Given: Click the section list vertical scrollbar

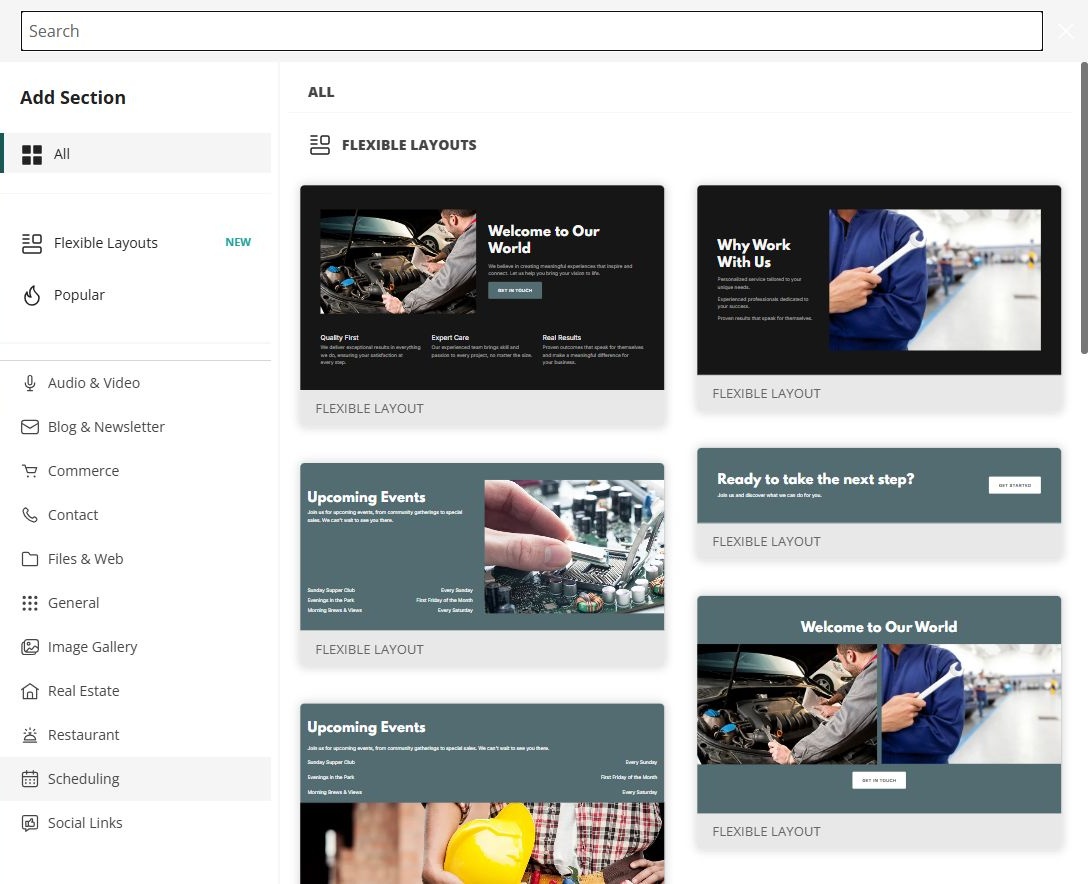Looking at the screenshot, I should pyautogui.click(x=1084, y=208).
